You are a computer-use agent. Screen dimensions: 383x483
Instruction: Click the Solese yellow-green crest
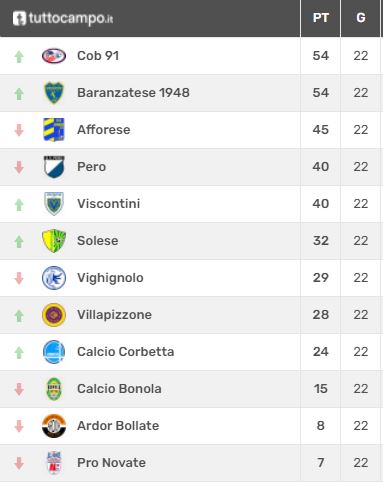pyautogui.click(x=54, y=241)
